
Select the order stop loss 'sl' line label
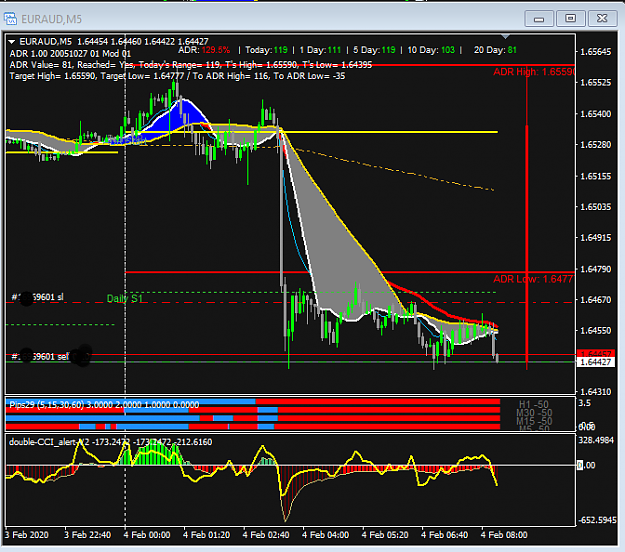(37, 297)
